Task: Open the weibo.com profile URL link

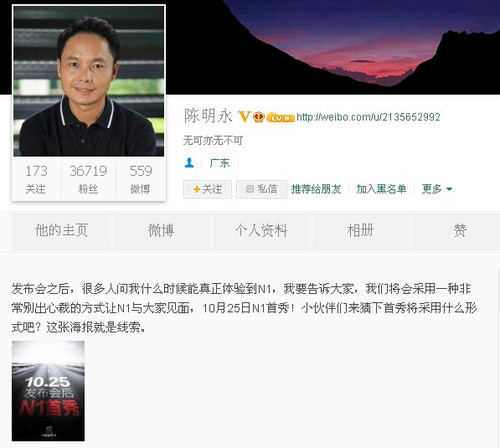Action: [x=368, y=117]
